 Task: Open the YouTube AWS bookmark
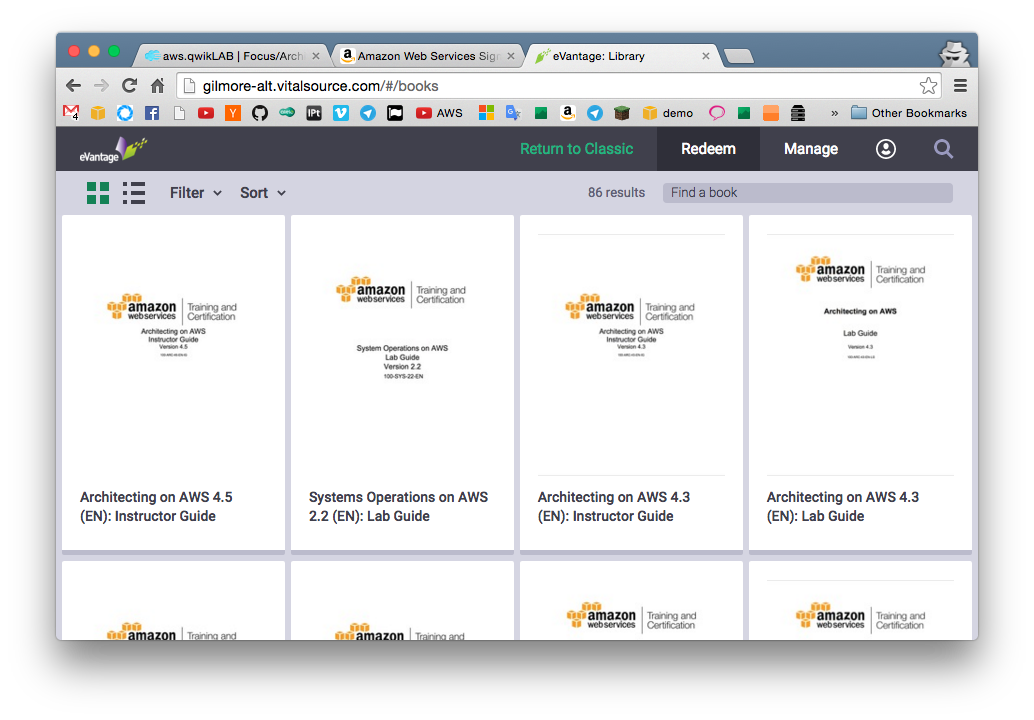pyautogui.click(x=439, y=113)
